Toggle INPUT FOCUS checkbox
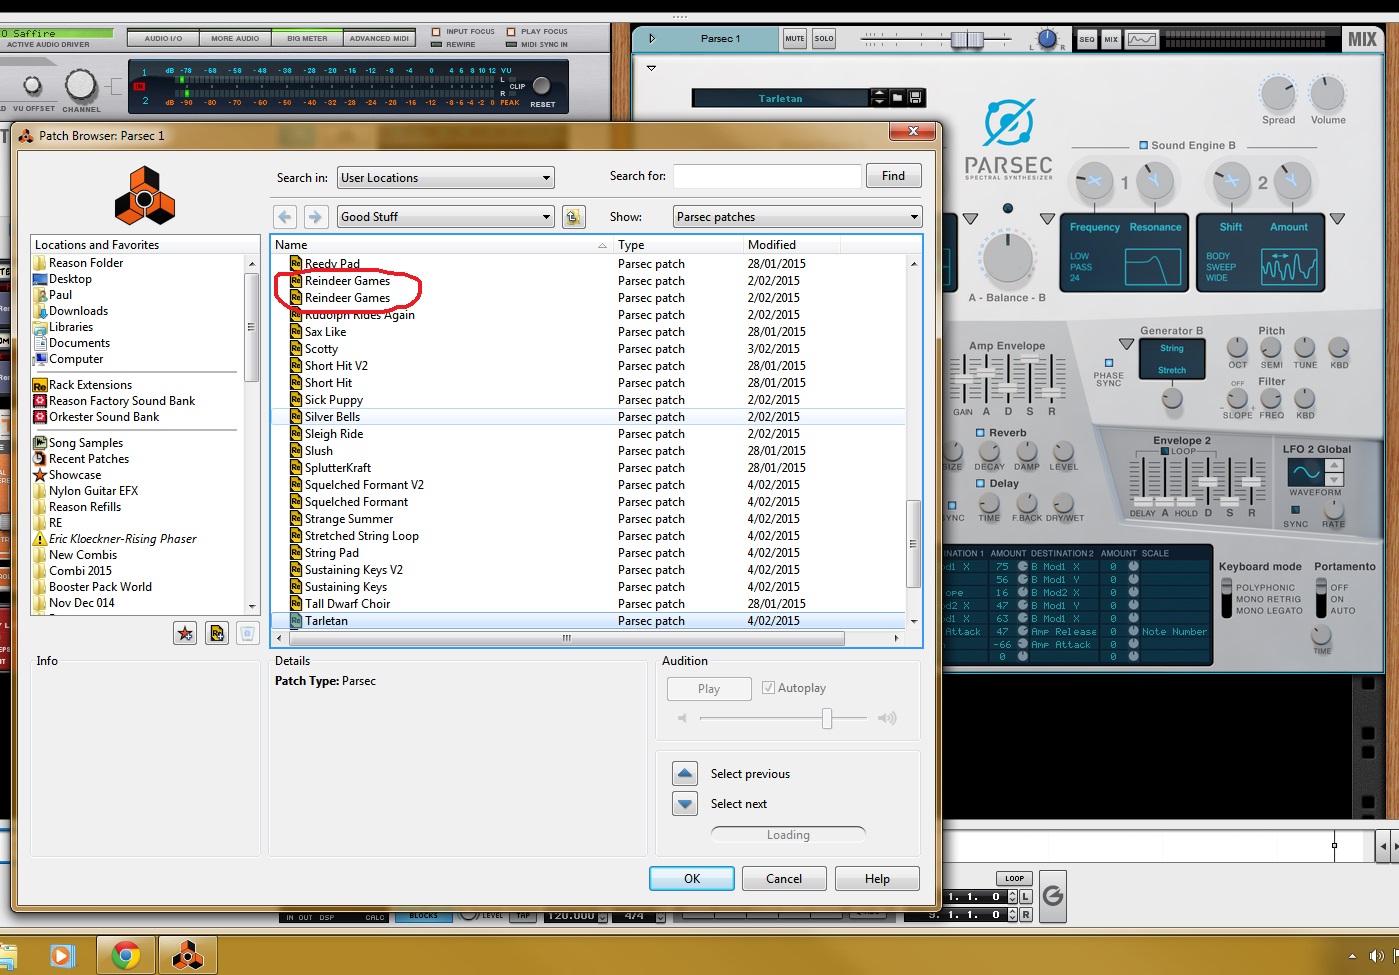Screen dimensions: 1399x975 436,32
